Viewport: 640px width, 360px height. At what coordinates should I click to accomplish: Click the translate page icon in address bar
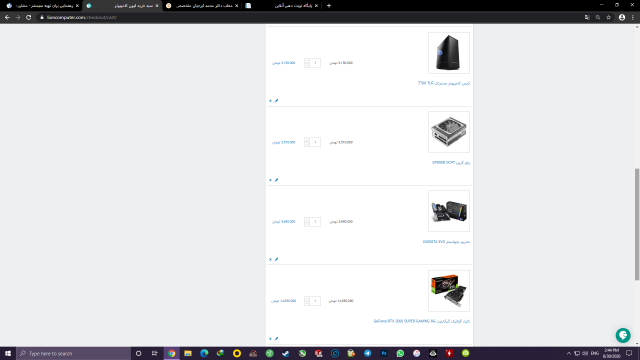[x=587, y=17]
